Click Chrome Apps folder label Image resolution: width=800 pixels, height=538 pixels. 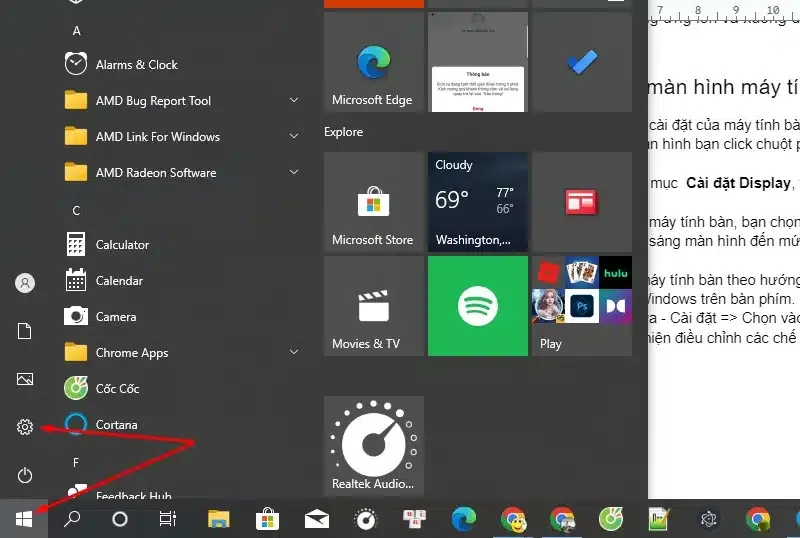(x=132, y=353)
